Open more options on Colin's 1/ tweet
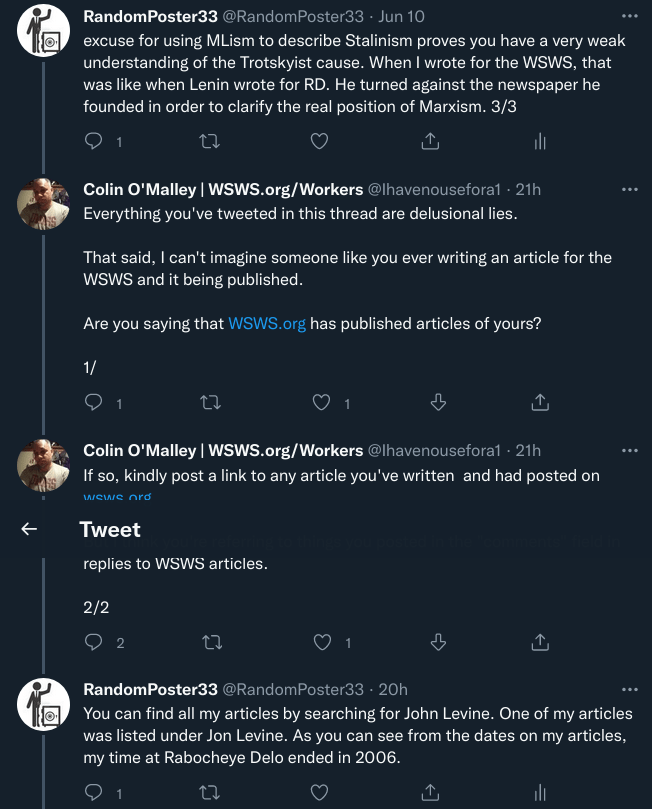The image size is (652, 809). tap(629, 189)
